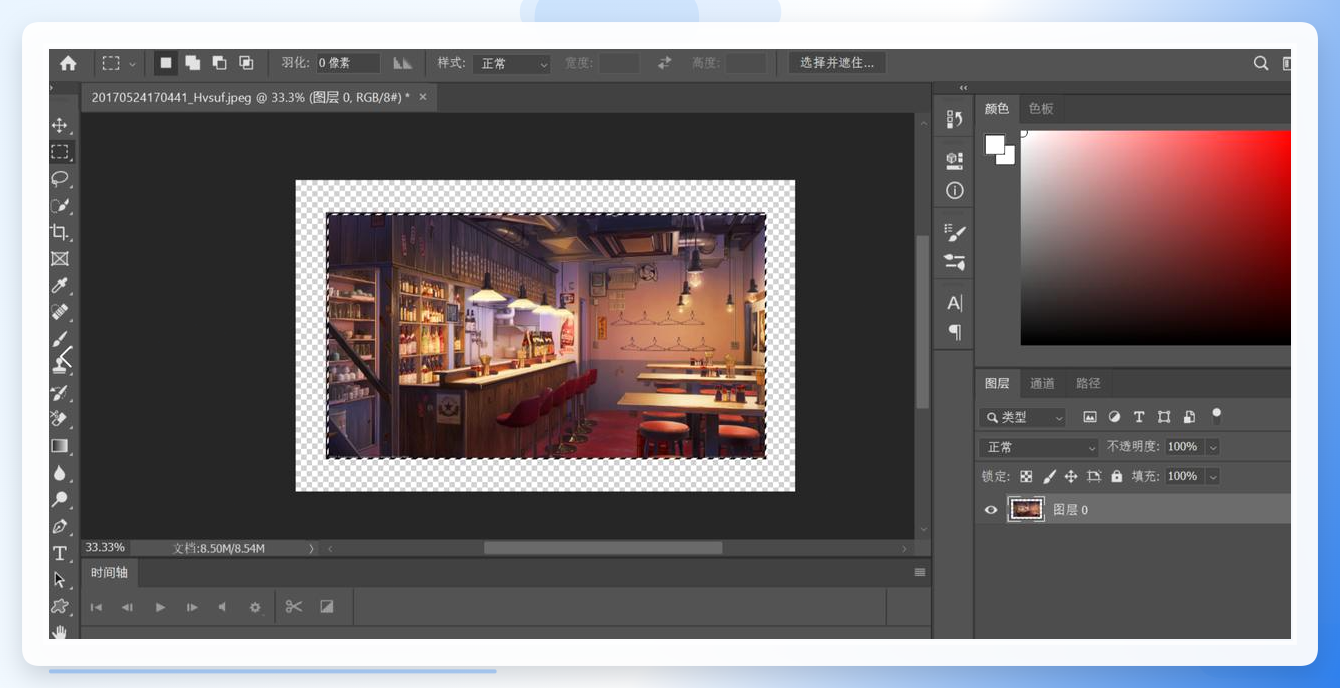The height and width of the screenshot is (688, 1340).
Task: Open the 类型 layer filter dropdown
Action: pos(1023,417)
